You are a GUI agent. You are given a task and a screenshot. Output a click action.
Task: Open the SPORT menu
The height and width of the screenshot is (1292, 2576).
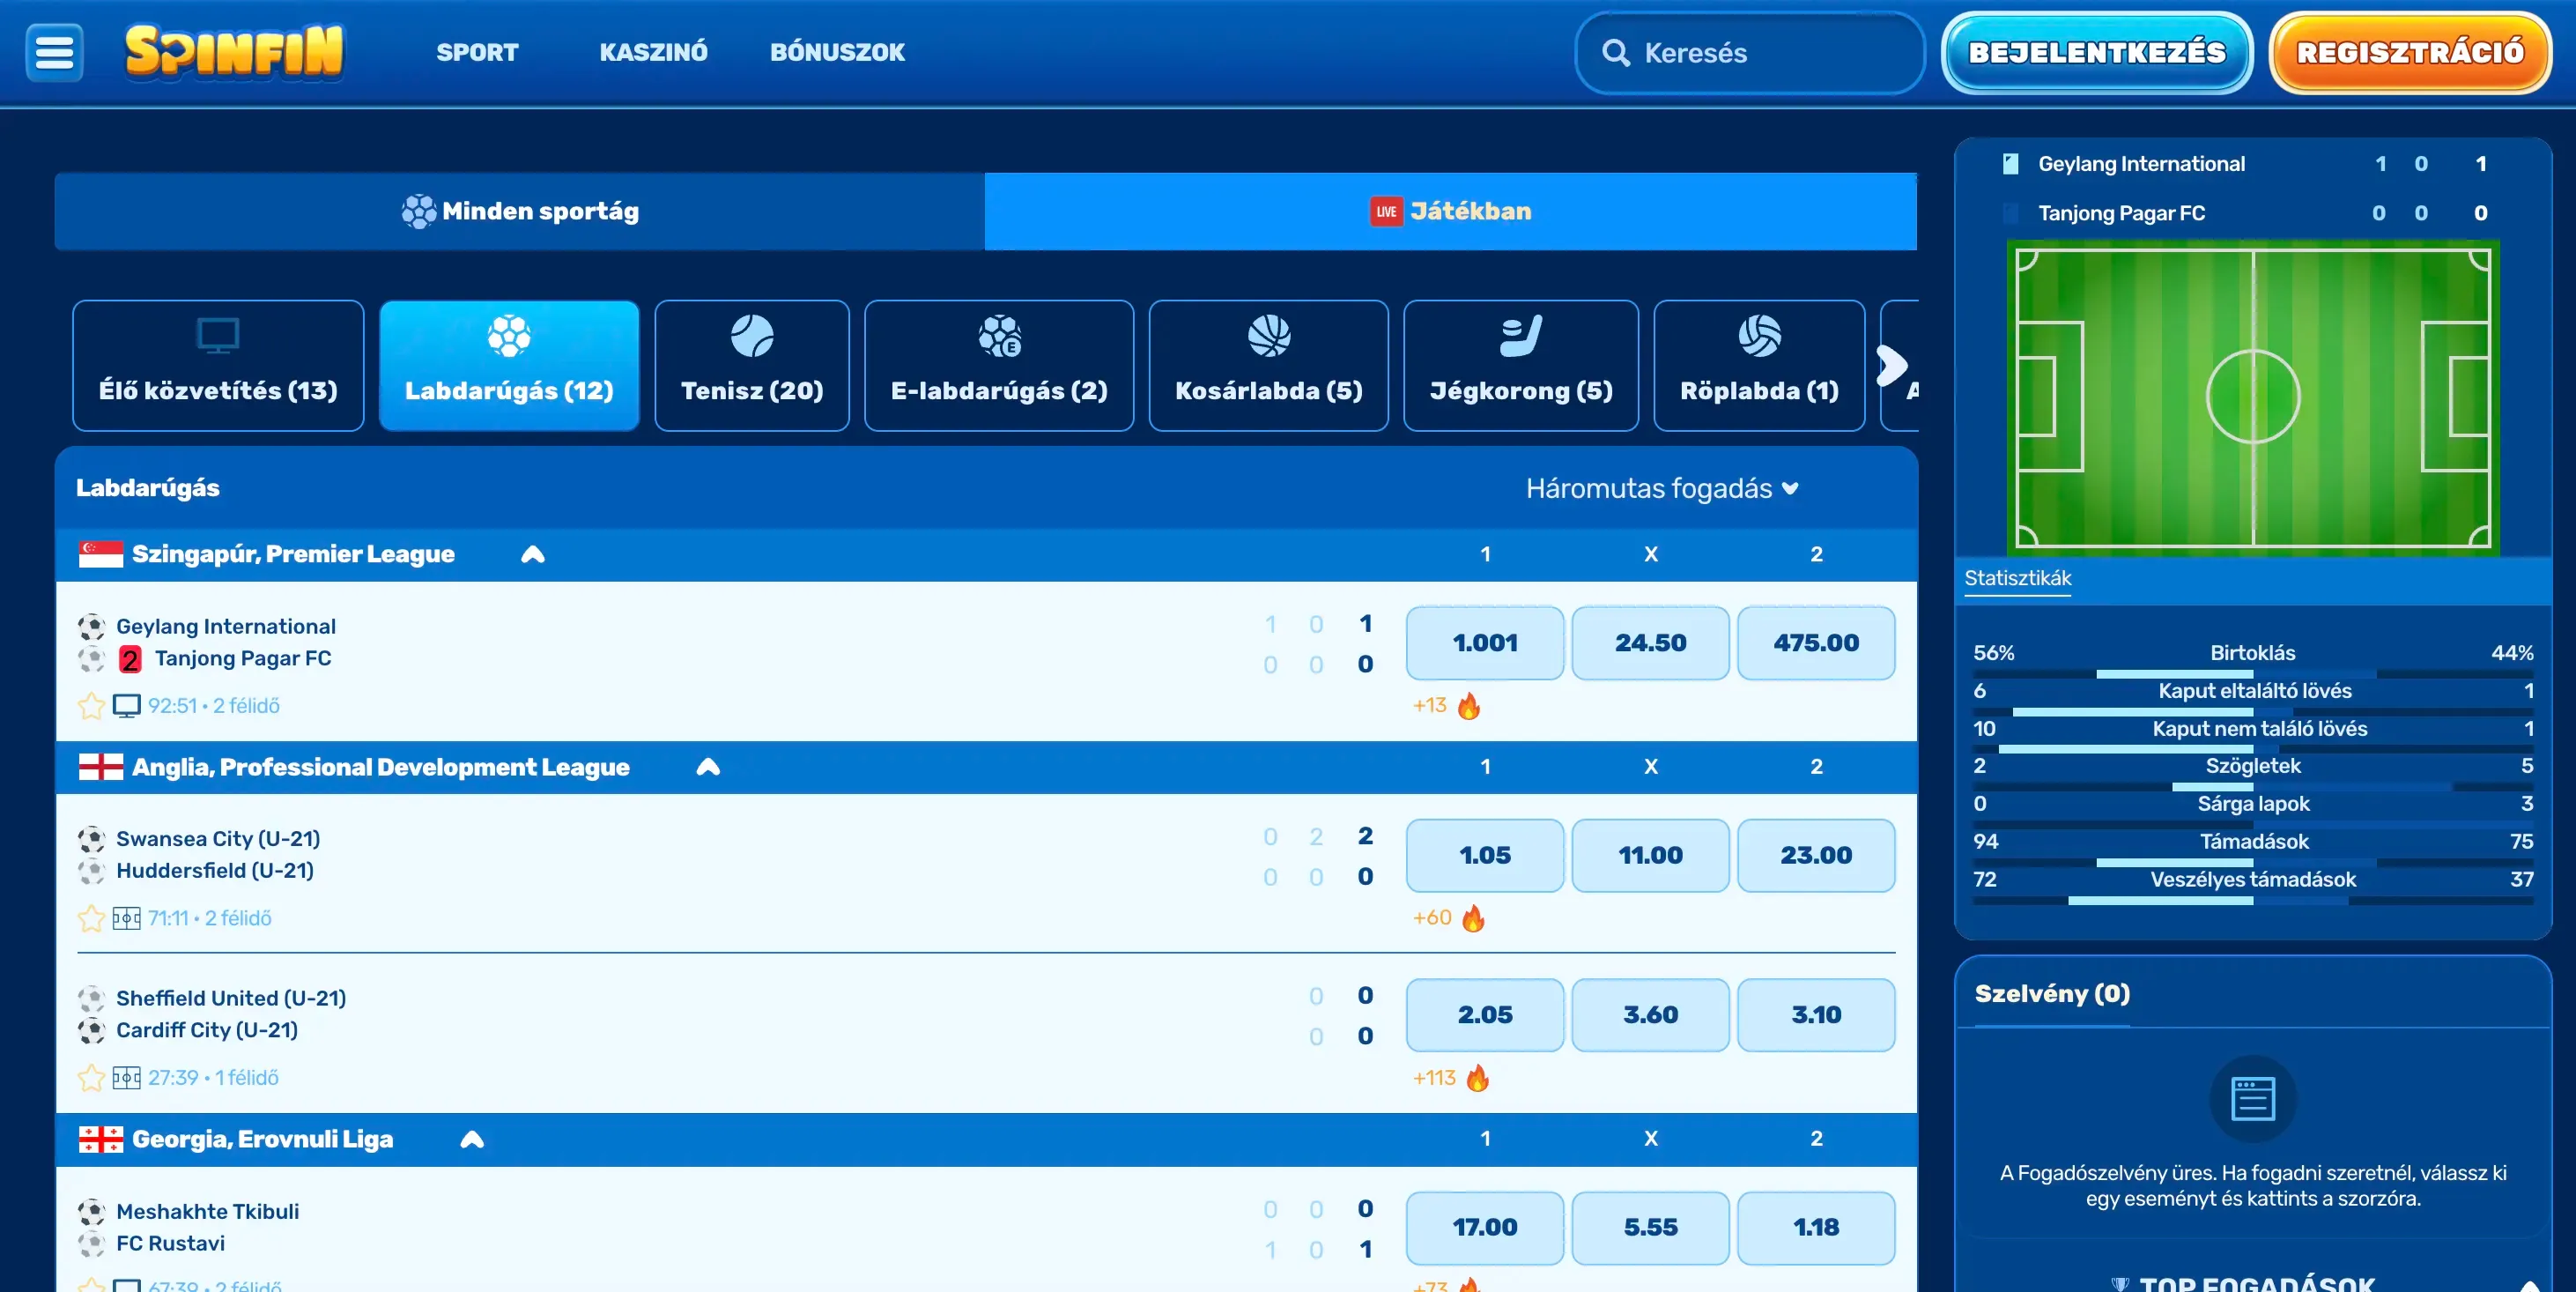point(477,52)
